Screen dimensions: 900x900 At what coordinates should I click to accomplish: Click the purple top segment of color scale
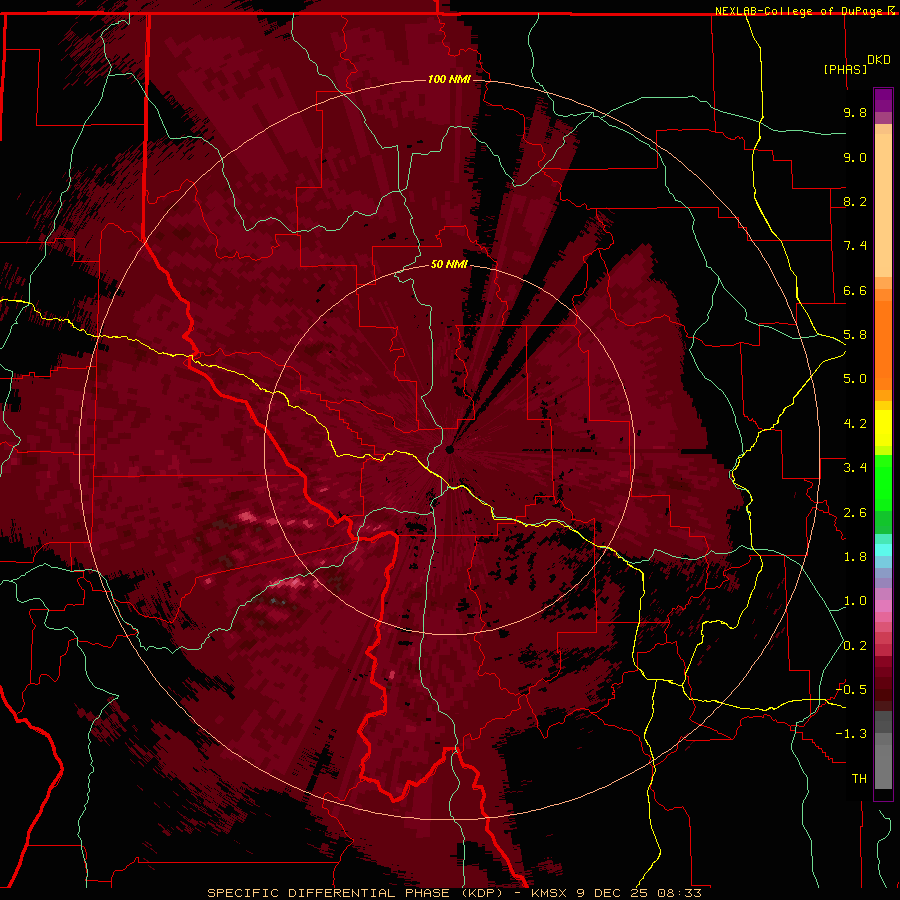[x=883, y=100]
